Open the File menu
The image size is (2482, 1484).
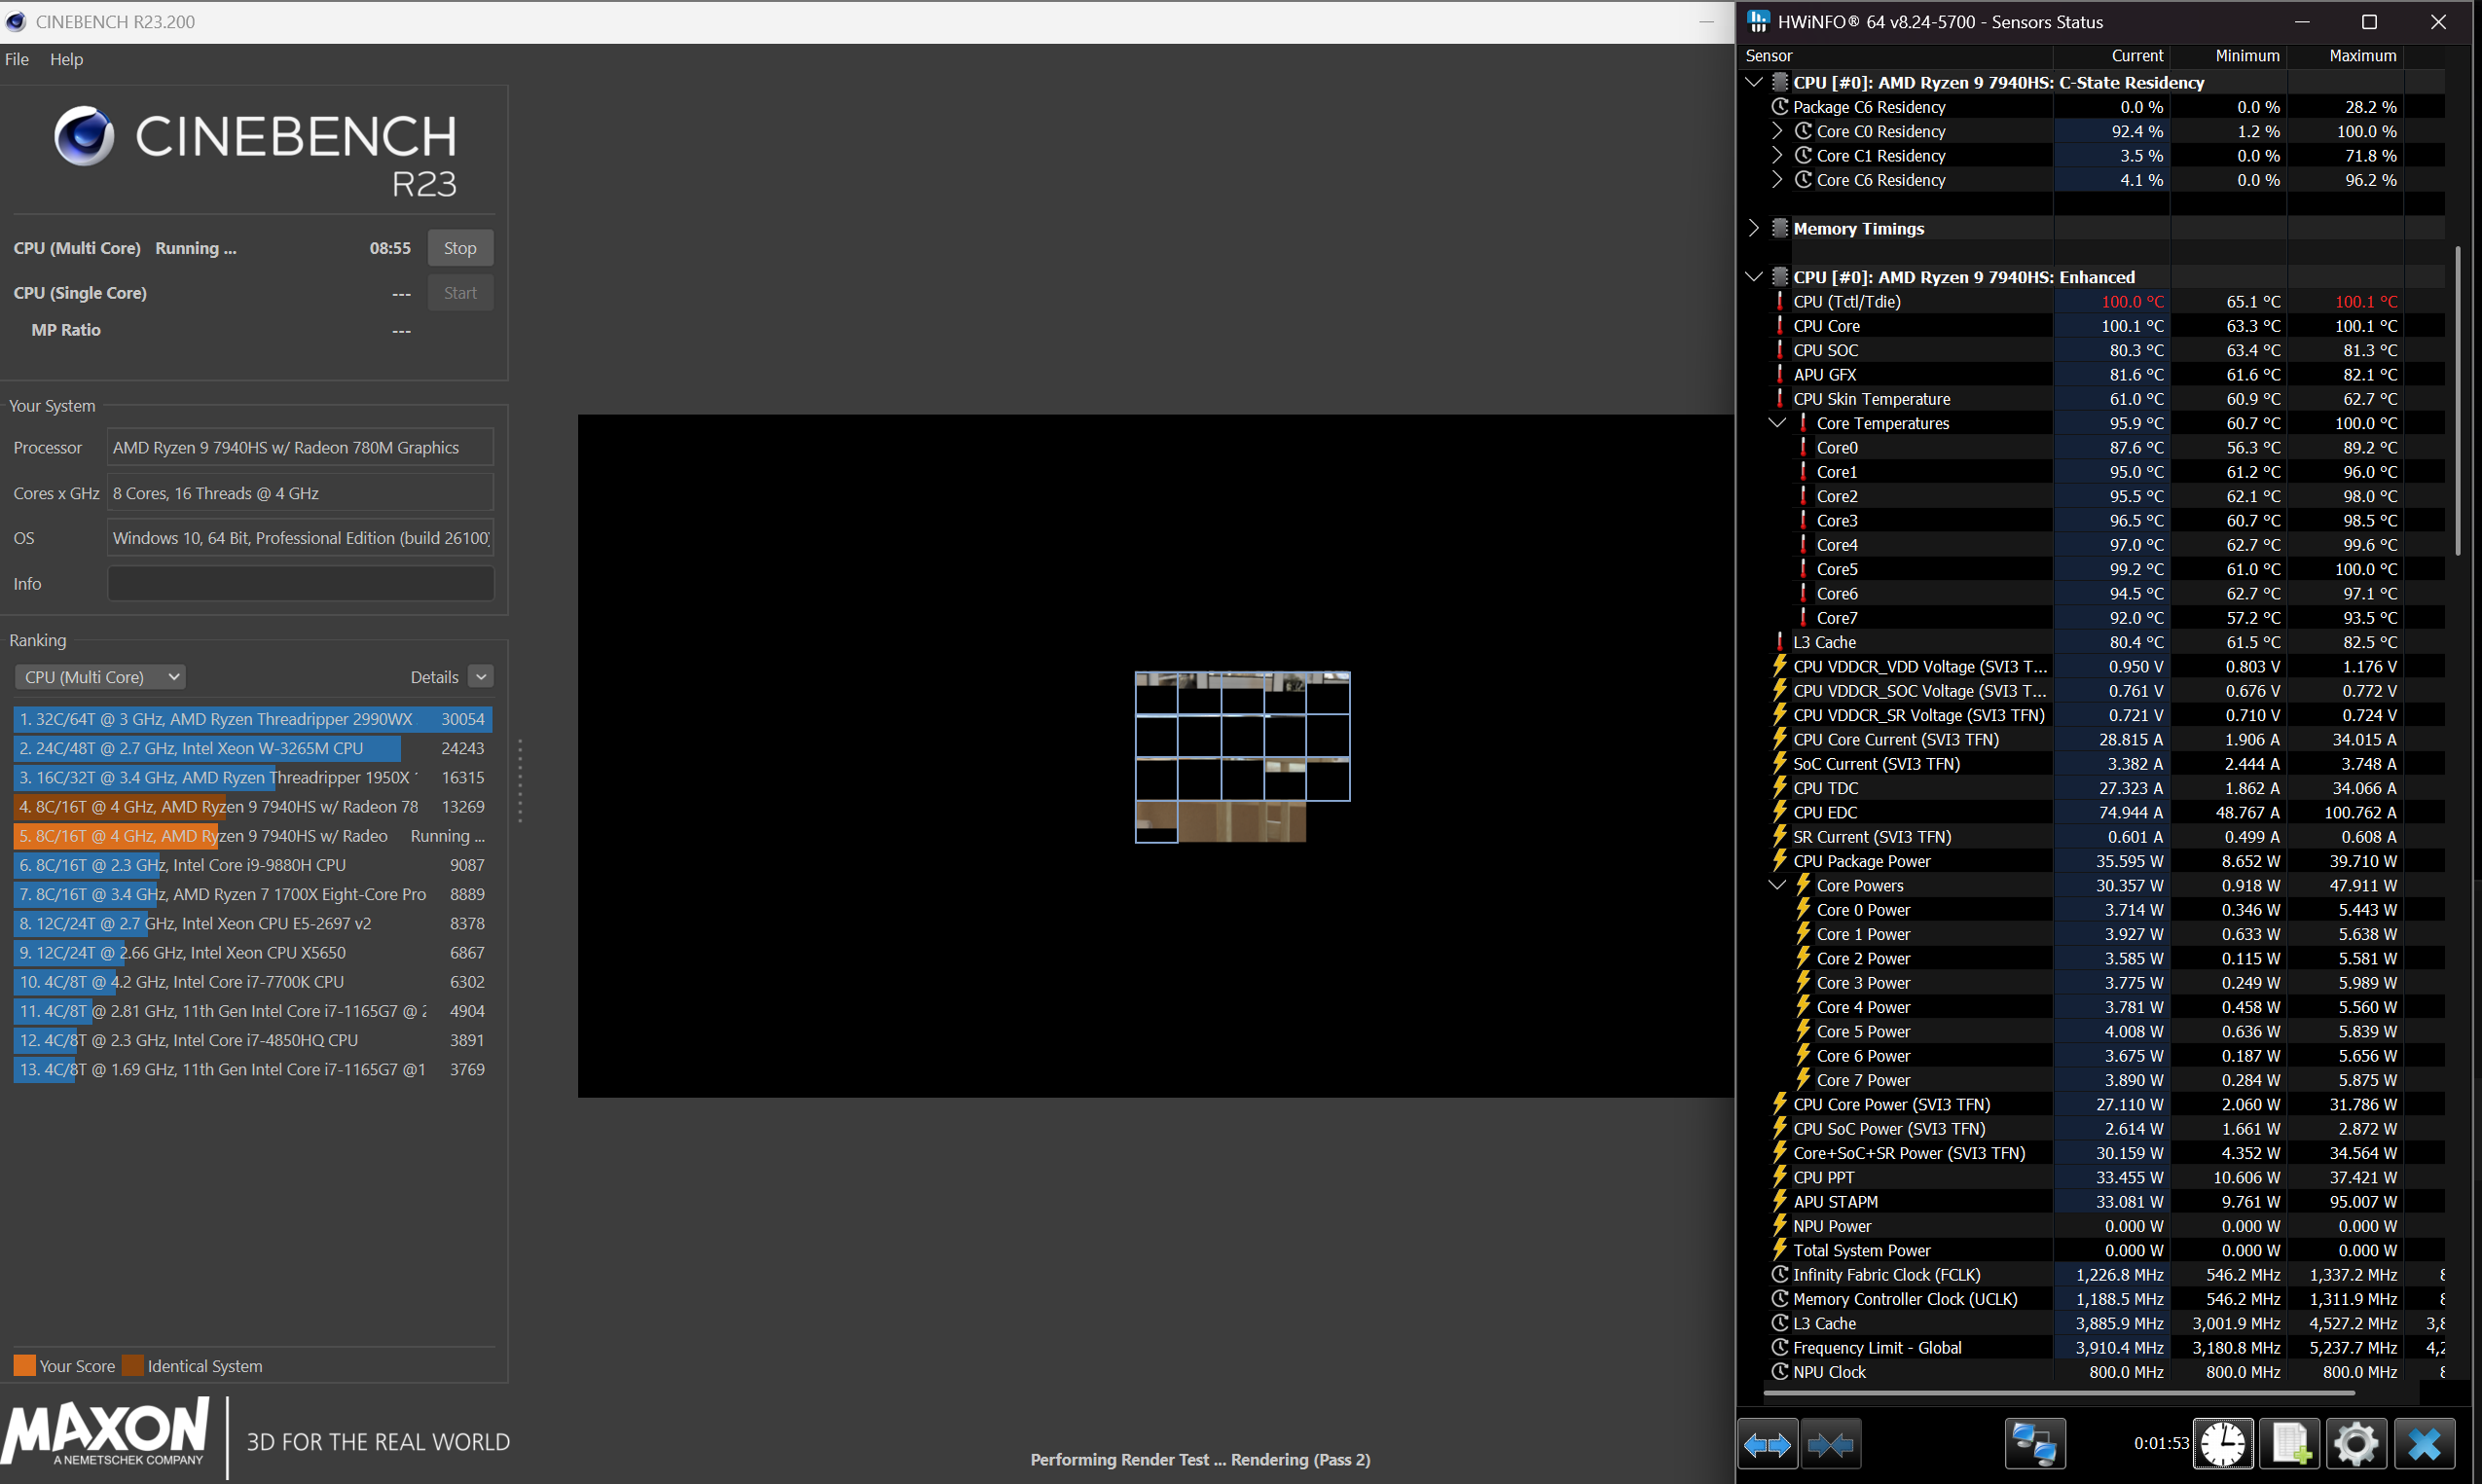point(17,59)
